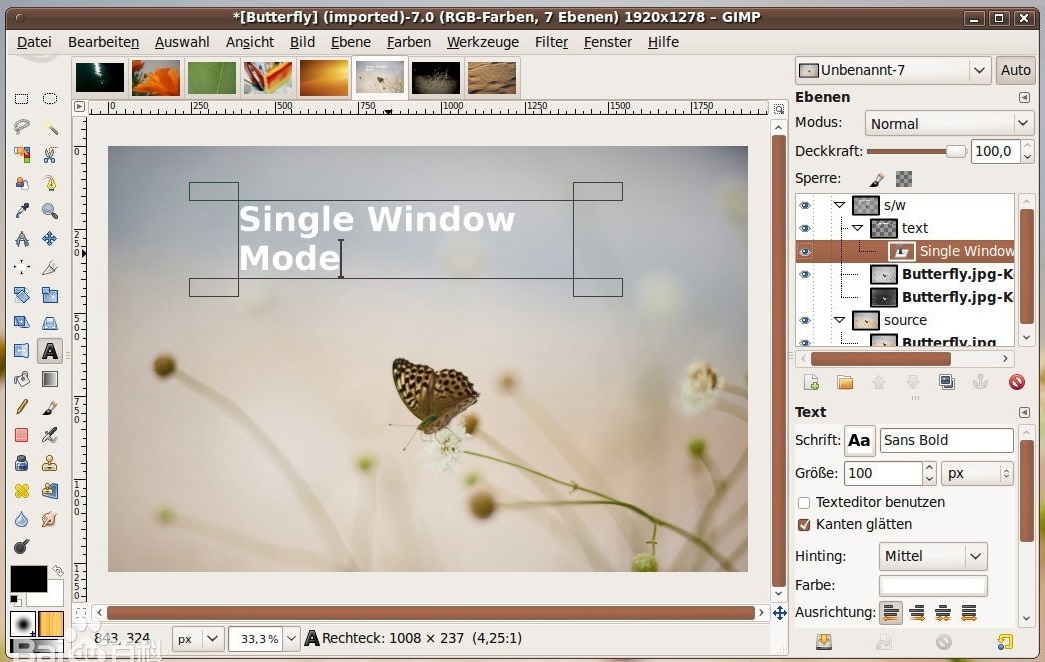Select the Text tool in the toolbox
This screenshot has height=662, width=1045.
coord(49,351)
